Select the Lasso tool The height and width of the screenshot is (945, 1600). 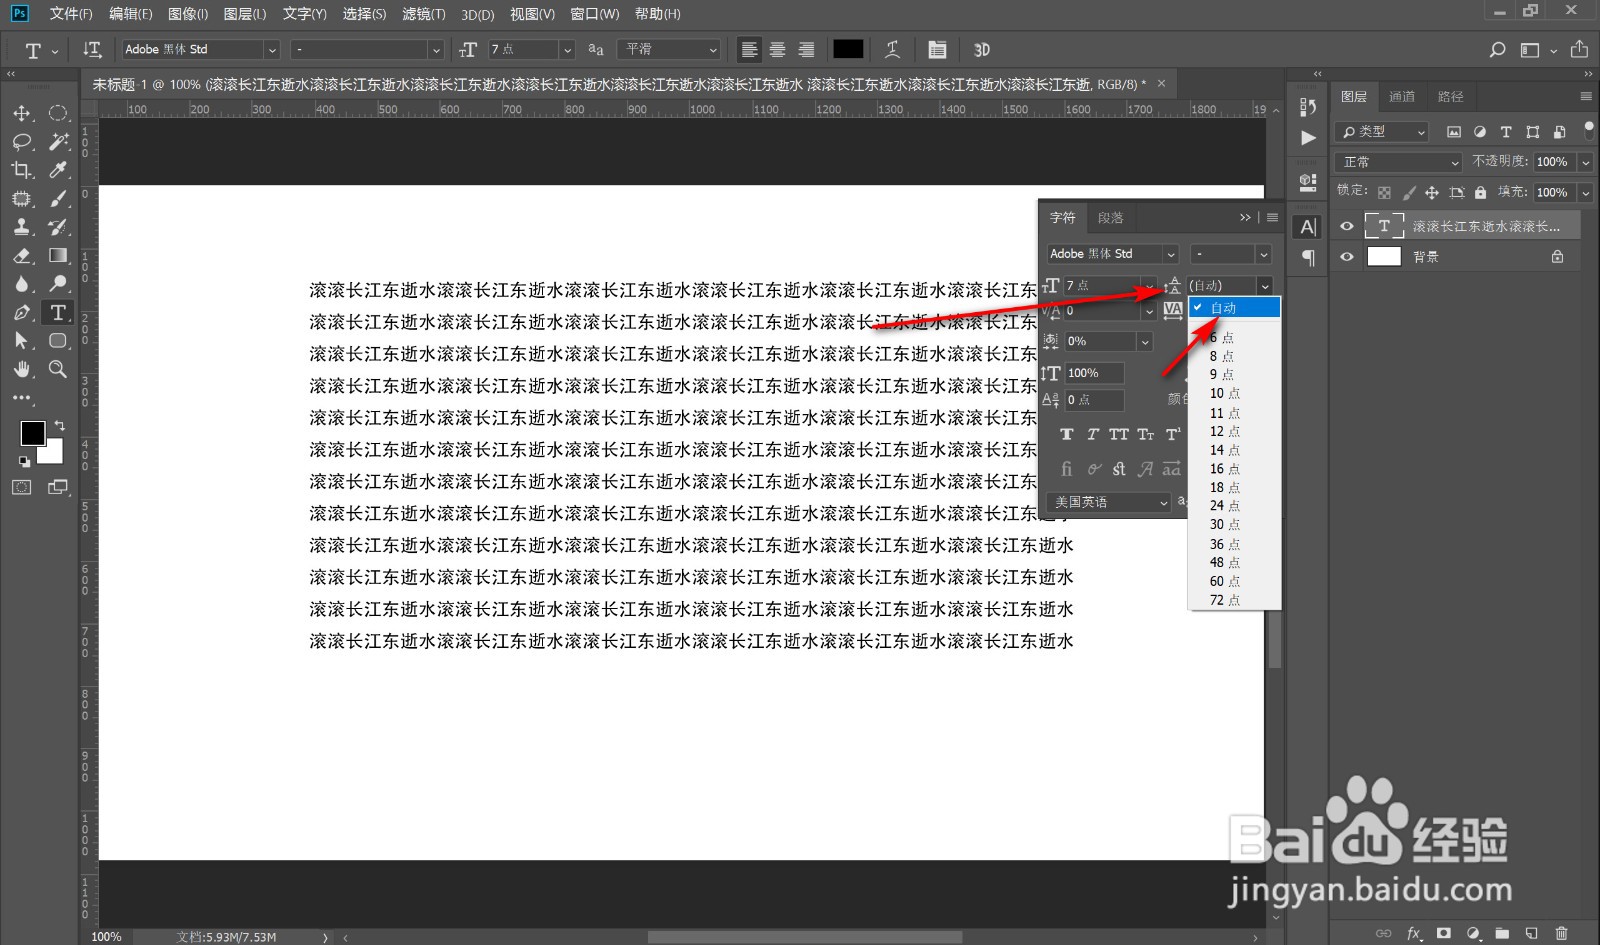click(22, 142)
